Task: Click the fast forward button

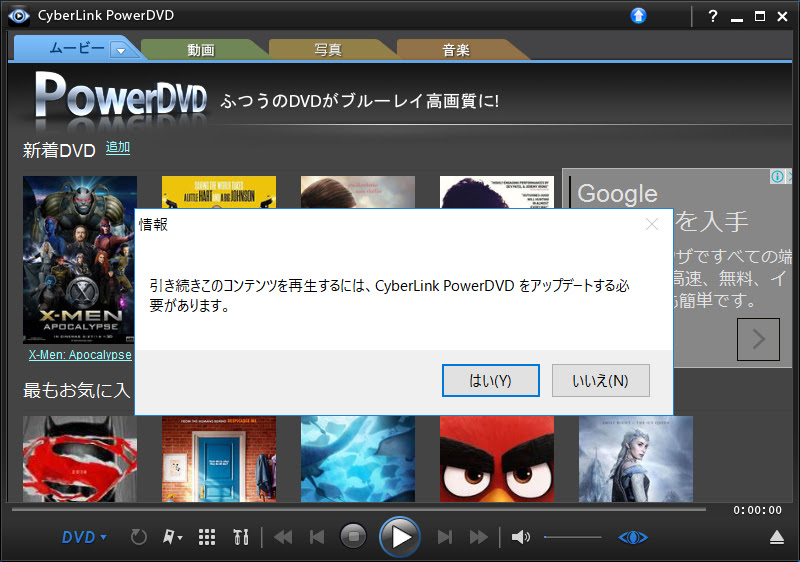Action: coord(479,537)
